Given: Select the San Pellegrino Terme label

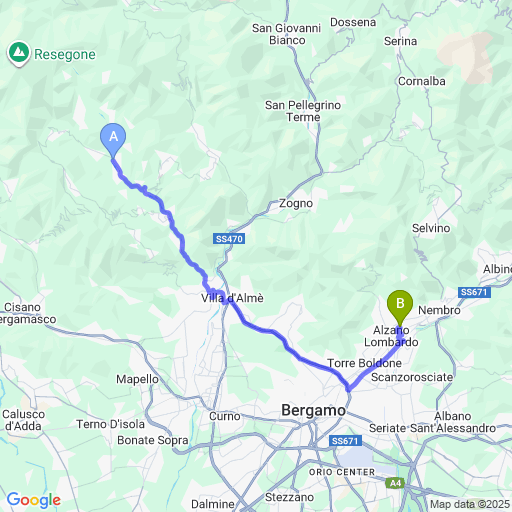Looking at the screenshot, I should [303, 111].
